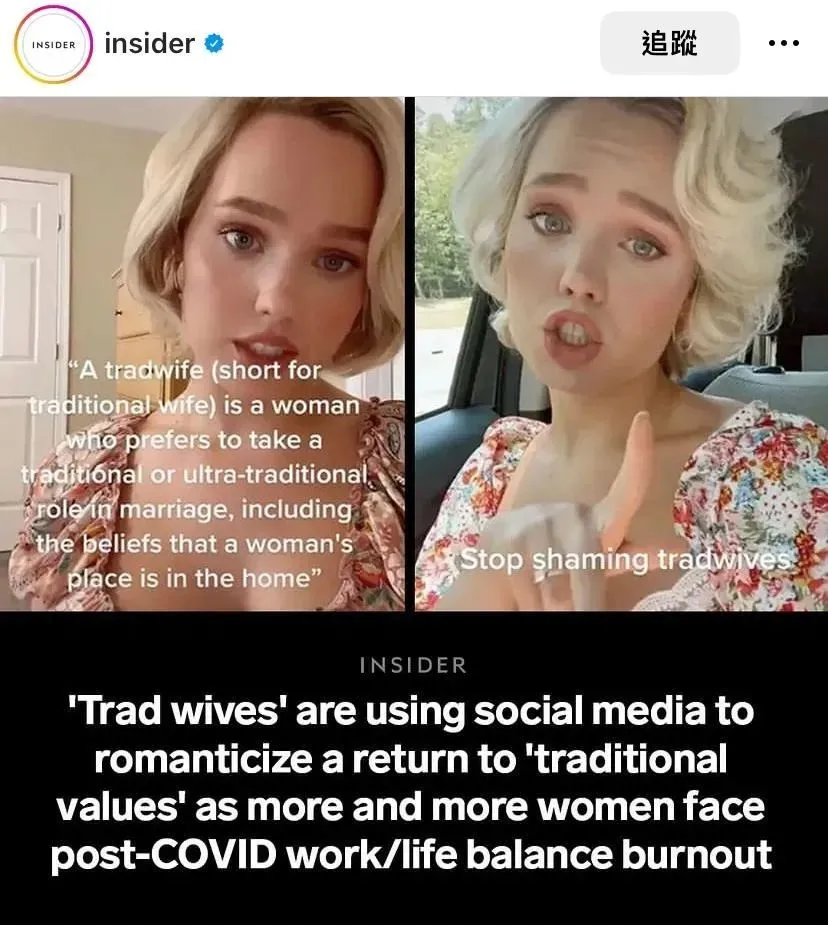
Task: Open the left tradwife definition image
Action: (x=202, y=354)
